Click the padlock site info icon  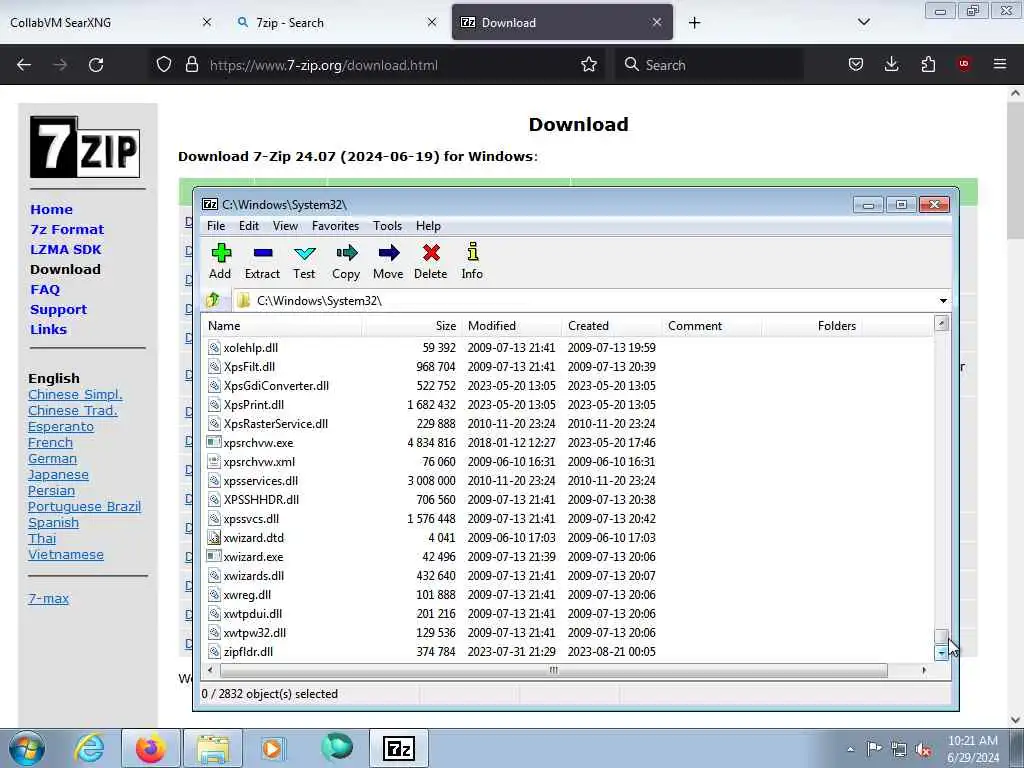(x=191, y=65)
